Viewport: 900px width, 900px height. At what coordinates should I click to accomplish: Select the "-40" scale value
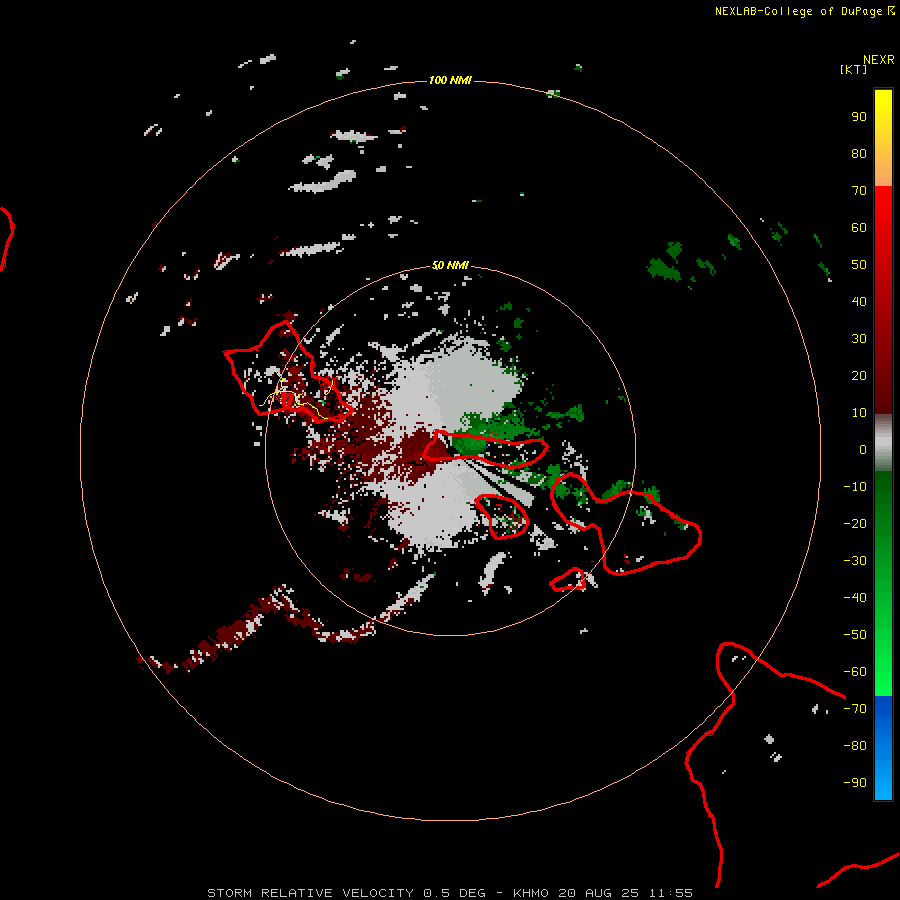(855, 598)
